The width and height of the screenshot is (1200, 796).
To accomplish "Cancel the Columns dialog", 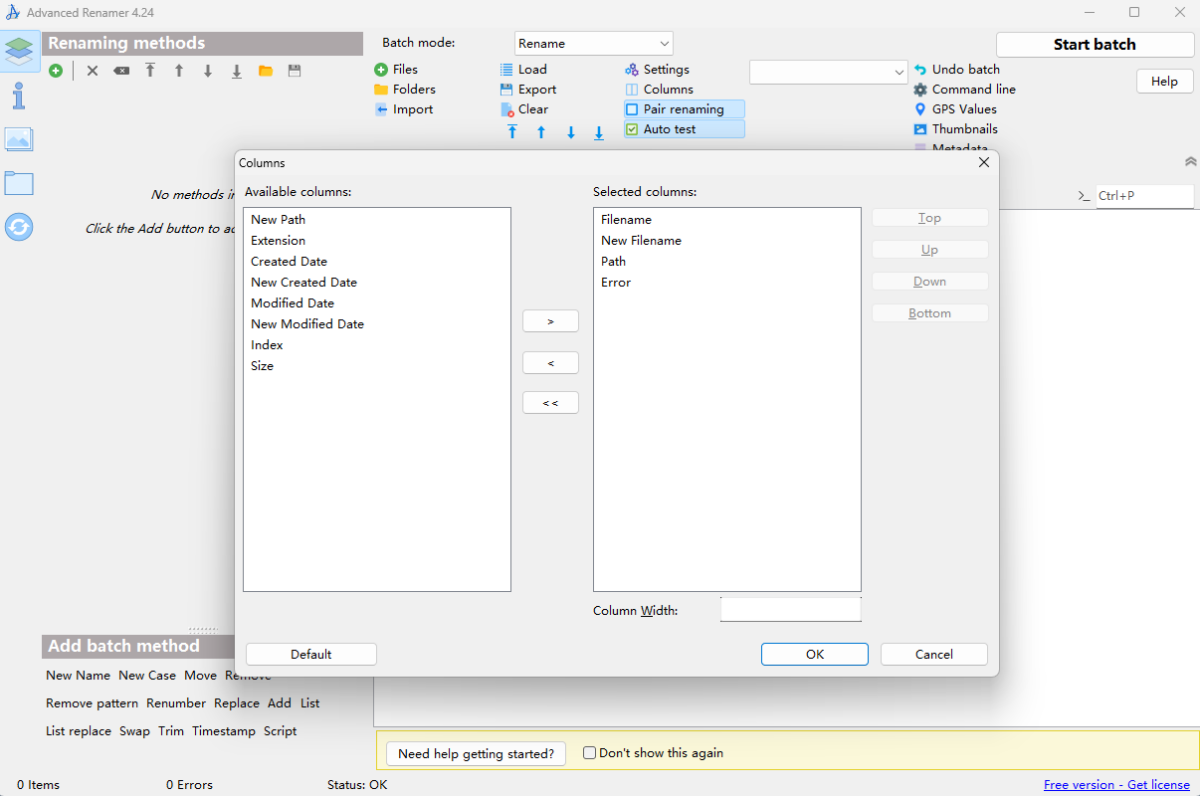I will [x=934, y=654].
